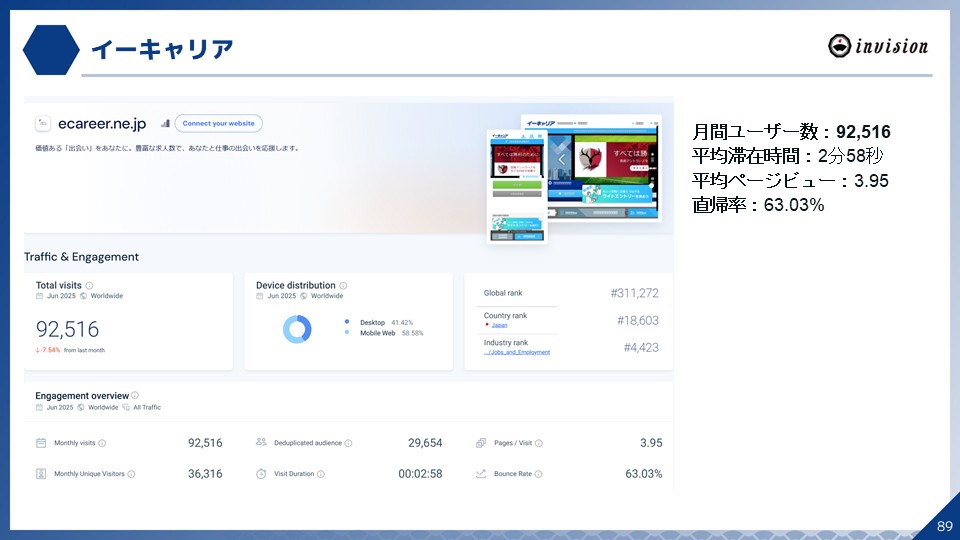
Task: Click calendar icon in Total visits card
Action: (x=39, y=296)
